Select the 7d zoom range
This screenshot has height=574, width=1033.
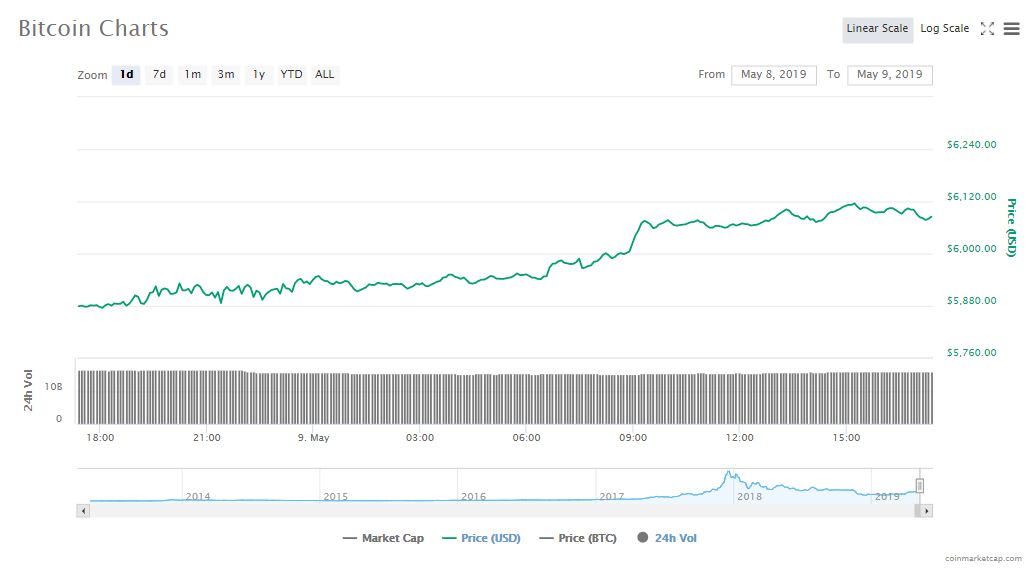[x=159, y=75]
